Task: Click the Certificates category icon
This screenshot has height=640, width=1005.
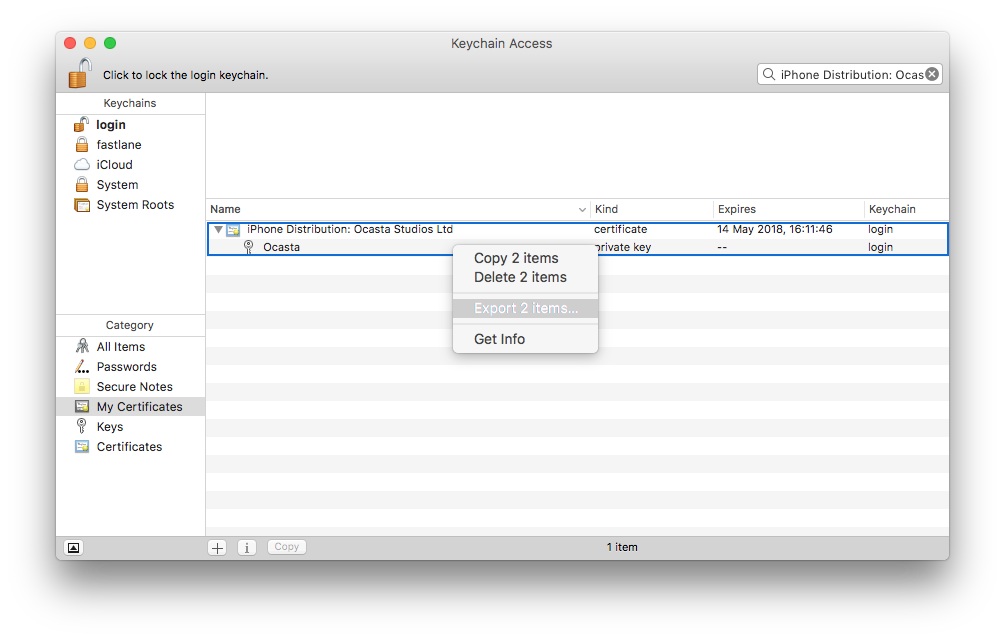Action: pos(82,447)
